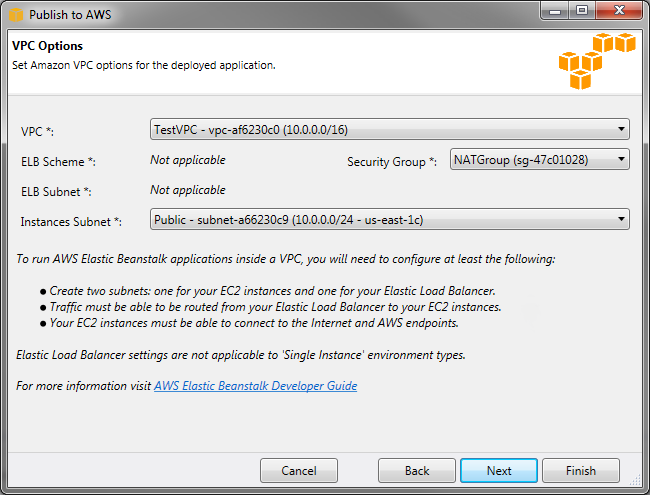Proceed with the Next button
Viewport: 650px width, 495px height.
[499, 470]
